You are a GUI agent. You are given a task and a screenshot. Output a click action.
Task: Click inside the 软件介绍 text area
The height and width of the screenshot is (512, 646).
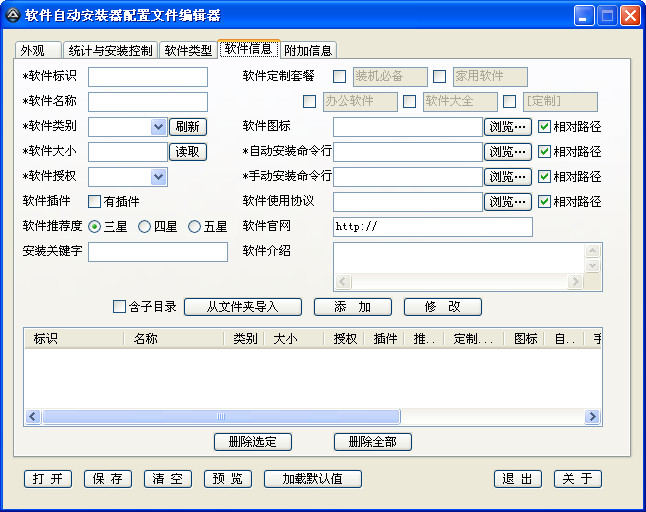(459, 258)
